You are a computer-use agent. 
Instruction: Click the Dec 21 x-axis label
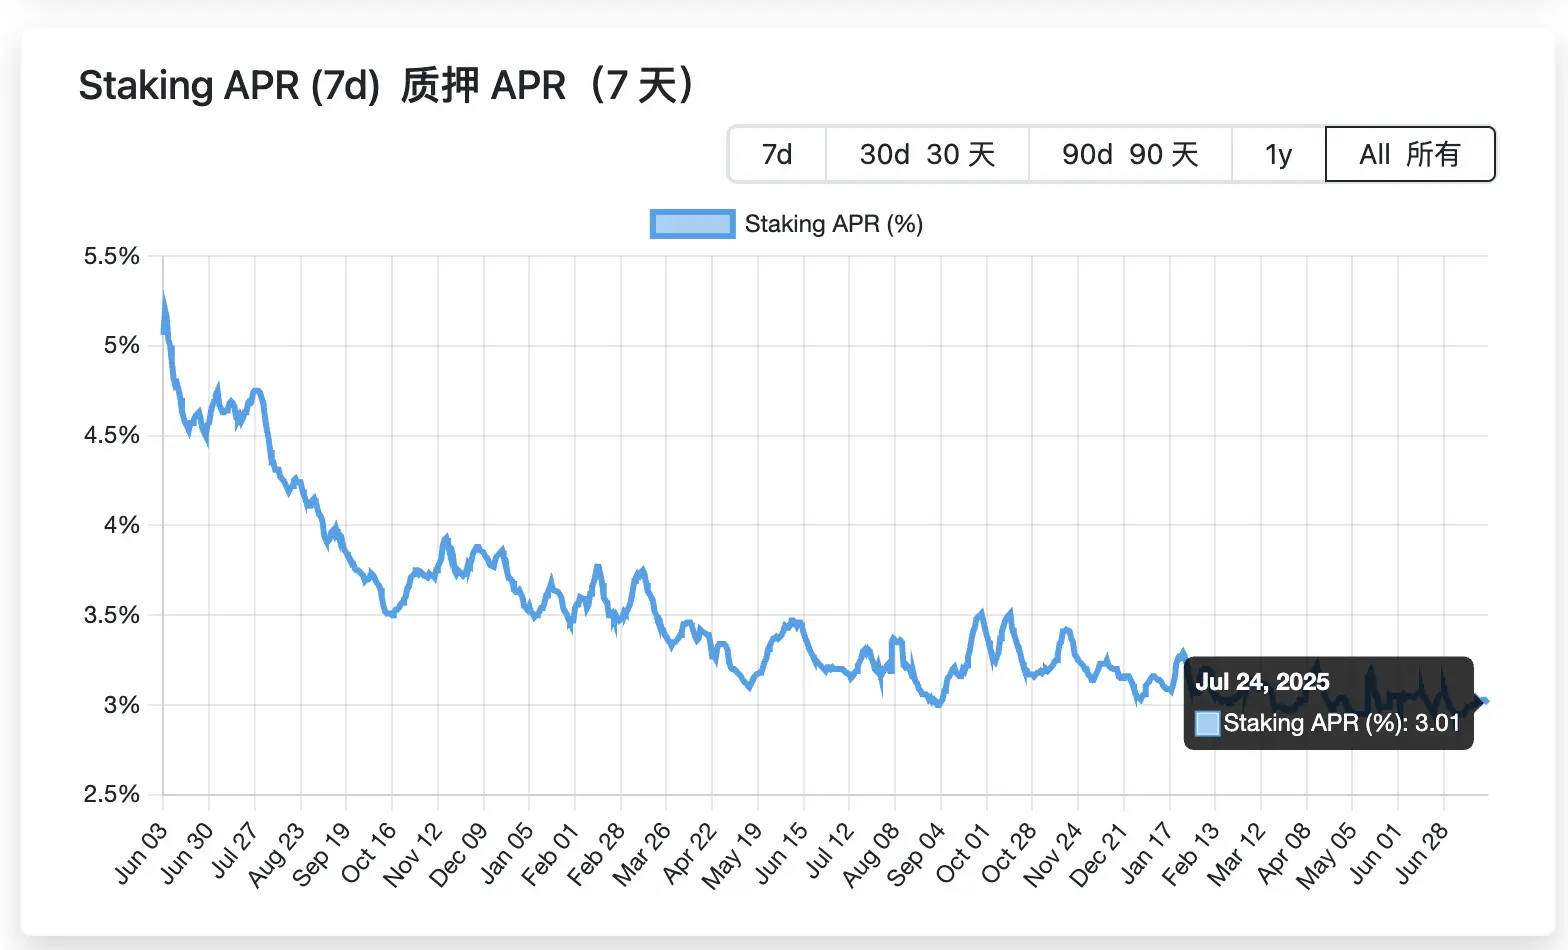pos(1099,855)
